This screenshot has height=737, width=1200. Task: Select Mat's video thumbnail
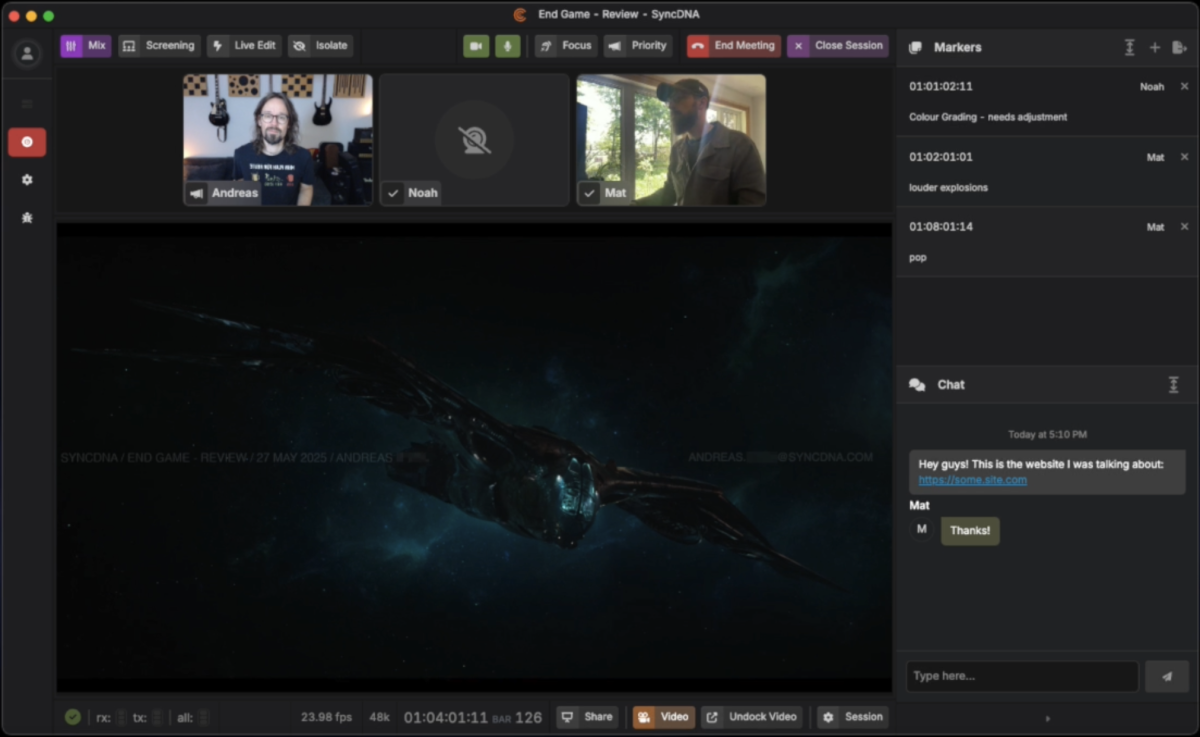tap(671, 140)
